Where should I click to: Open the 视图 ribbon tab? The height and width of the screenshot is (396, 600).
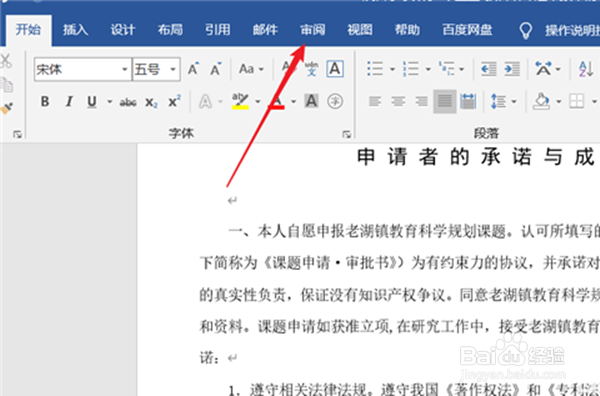(360, 30)
